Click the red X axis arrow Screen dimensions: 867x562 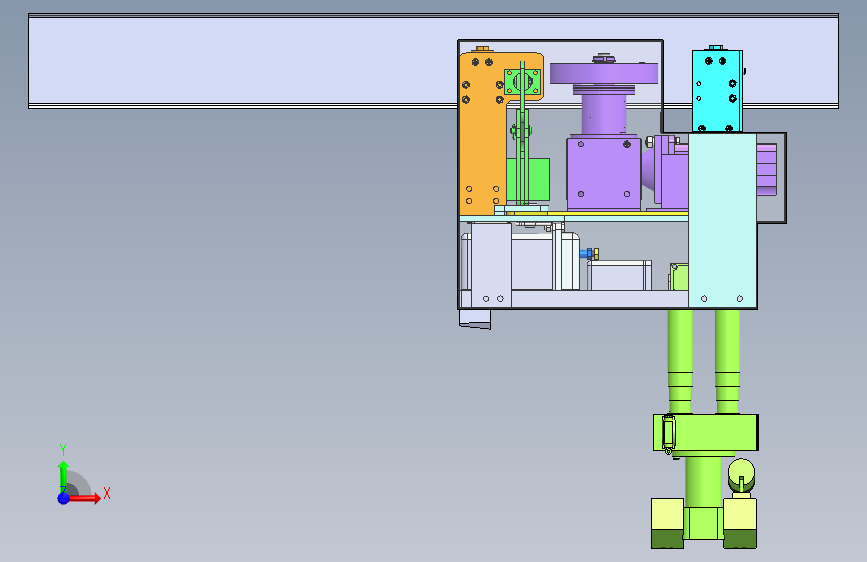[84, 498]
